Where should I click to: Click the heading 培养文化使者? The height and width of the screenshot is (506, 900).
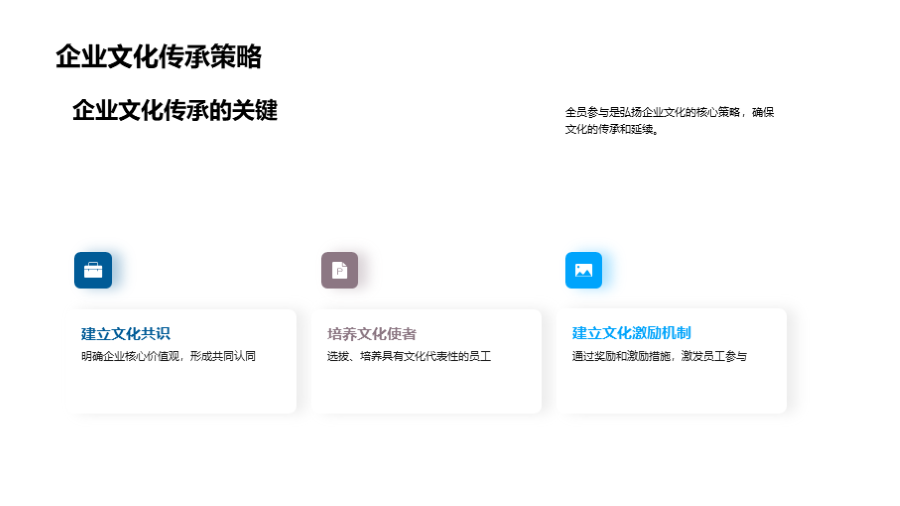[372, 333]
